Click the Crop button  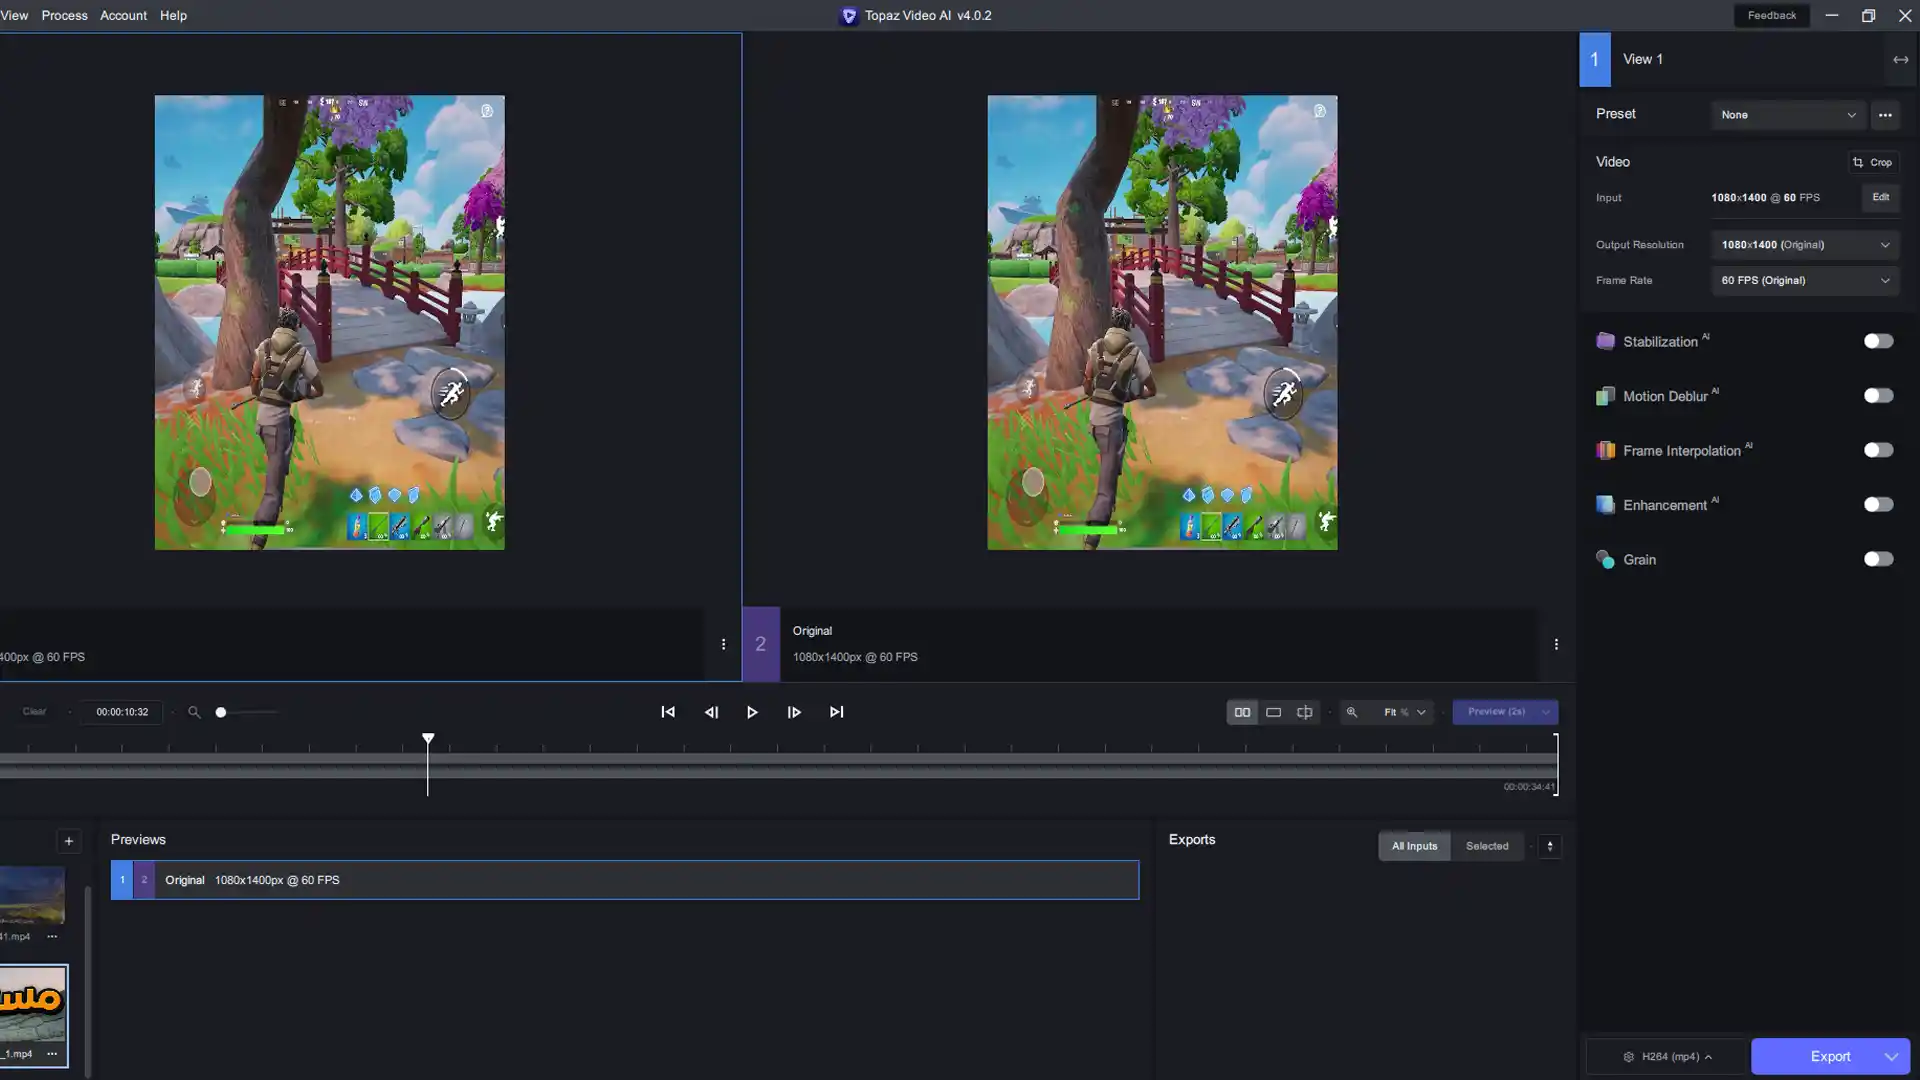[1872, 162]
